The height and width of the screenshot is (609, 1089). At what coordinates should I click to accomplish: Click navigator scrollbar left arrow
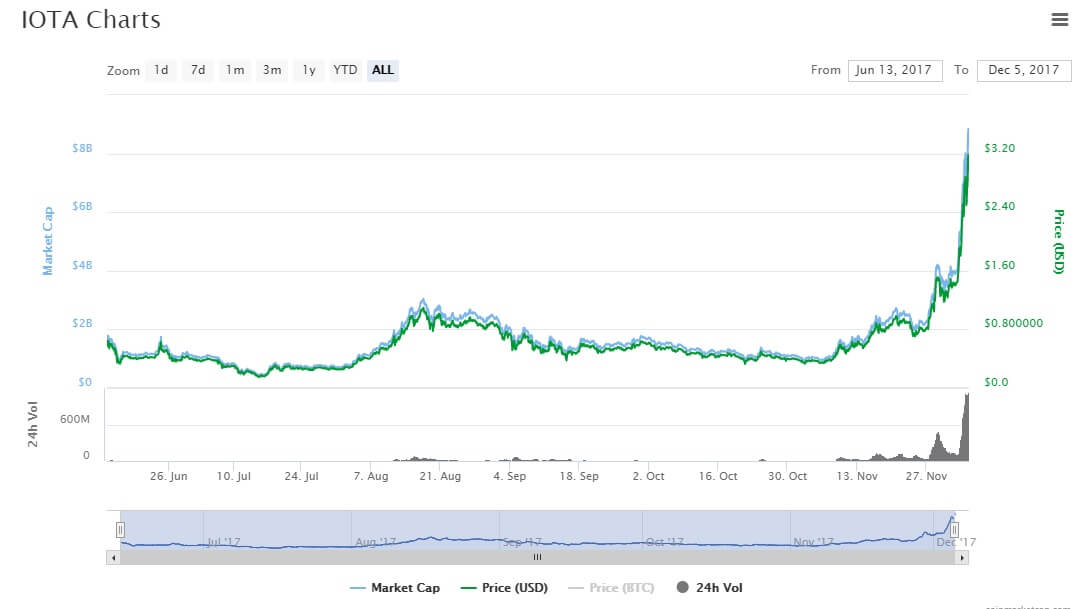113,557
